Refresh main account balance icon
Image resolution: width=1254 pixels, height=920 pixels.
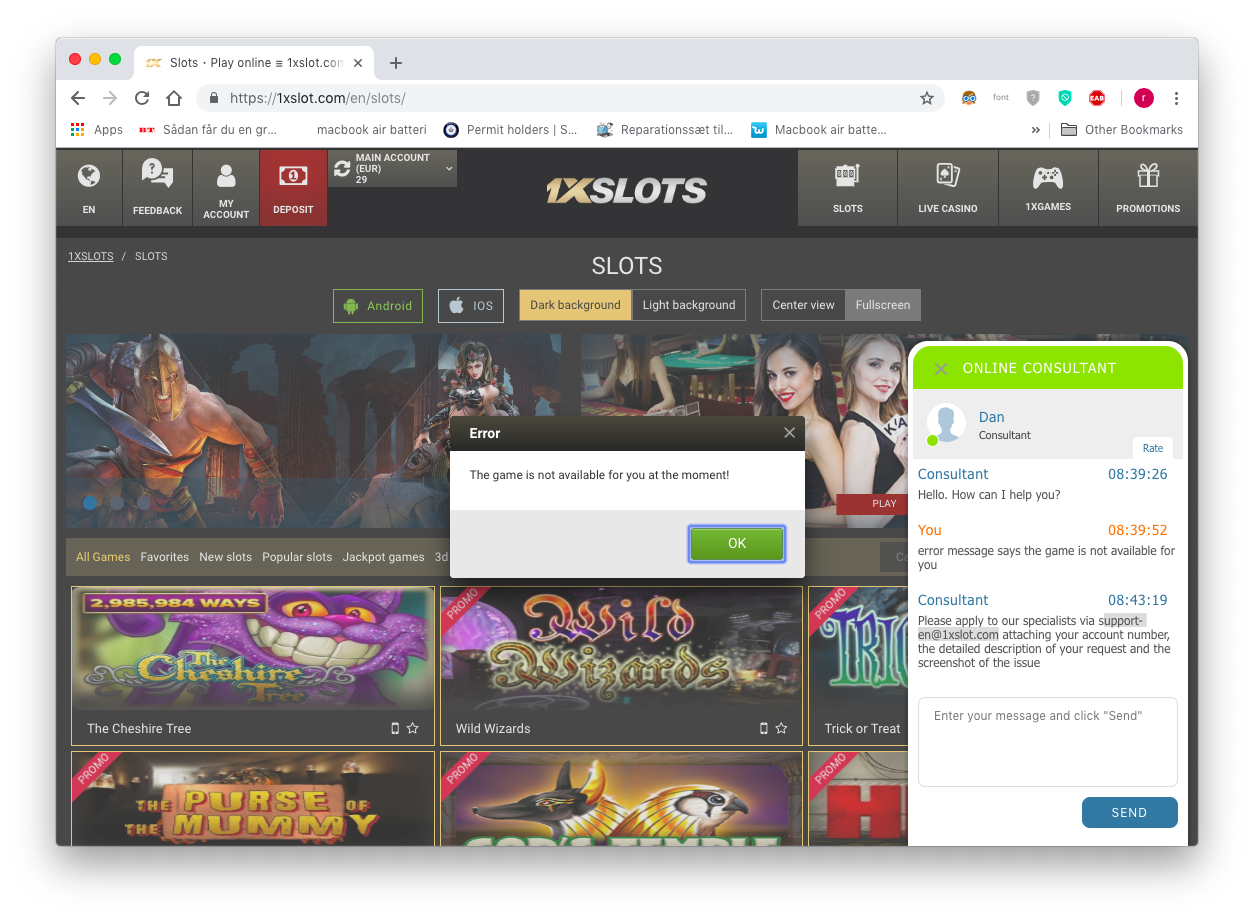tap(342, 169)
